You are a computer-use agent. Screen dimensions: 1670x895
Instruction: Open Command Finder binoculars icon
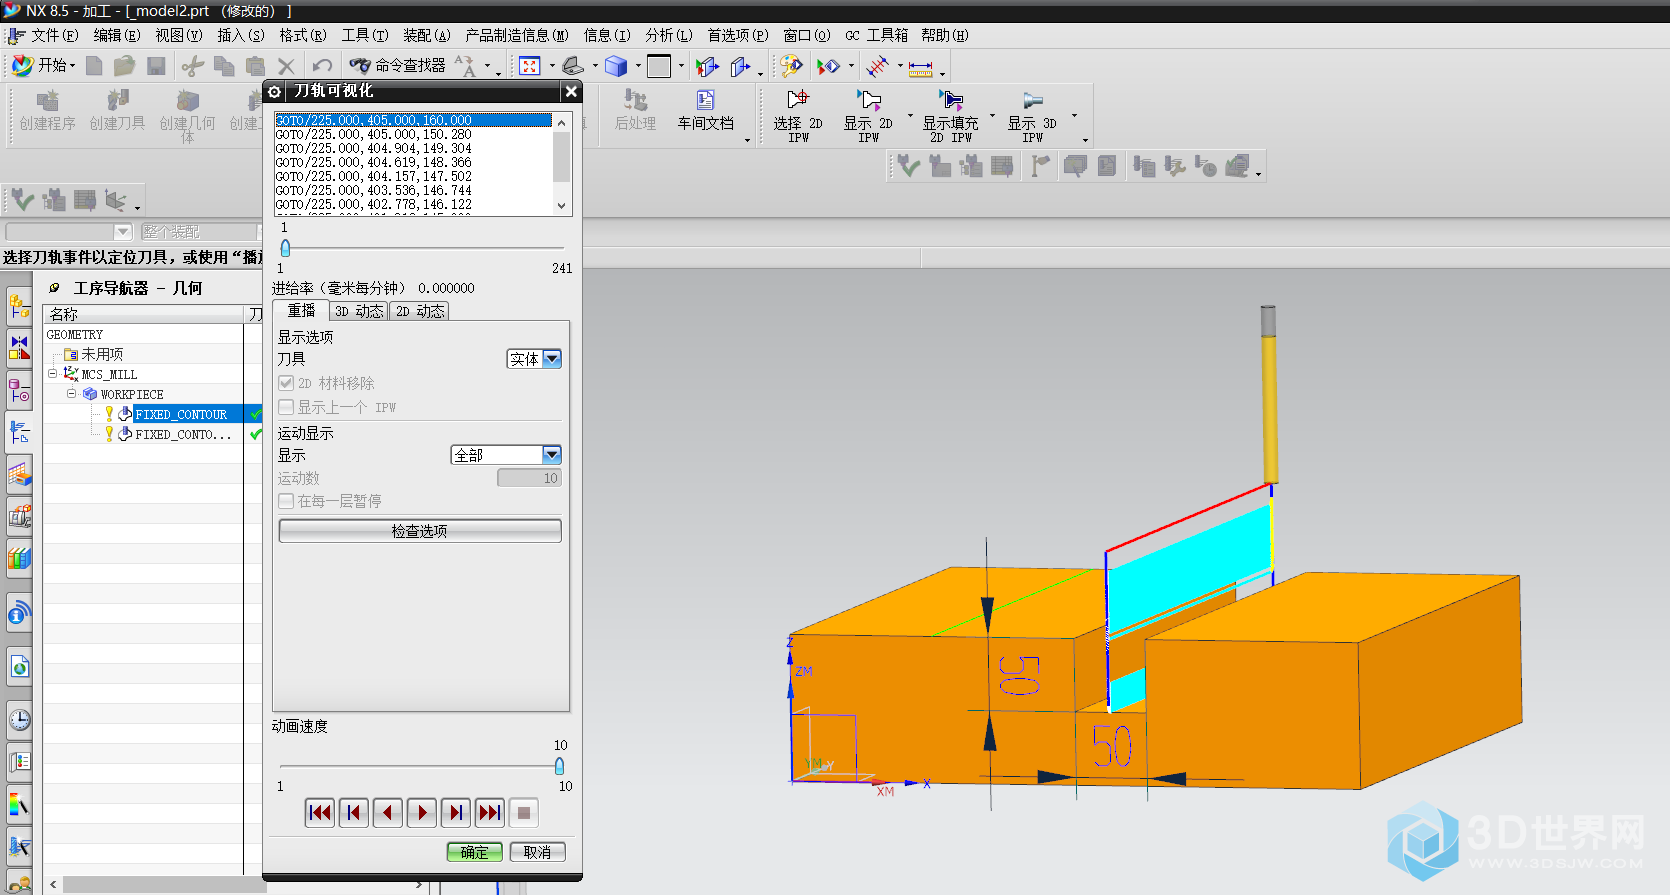(x=360, y=66)
